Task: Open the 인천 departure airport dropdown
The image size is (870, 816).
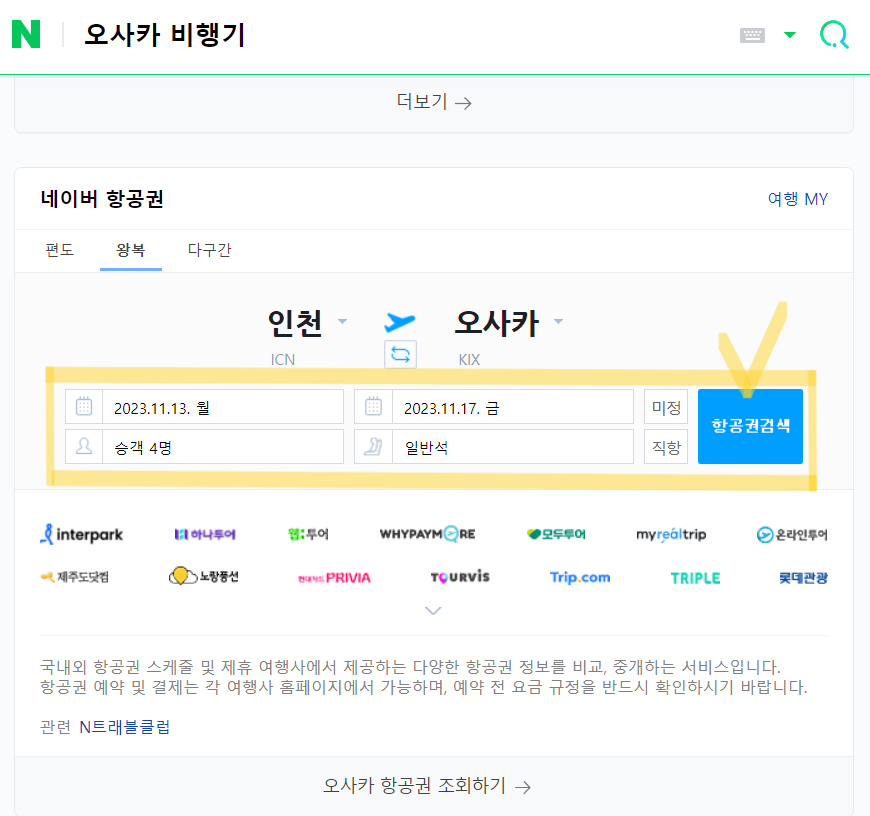Action: click(307, 323)
